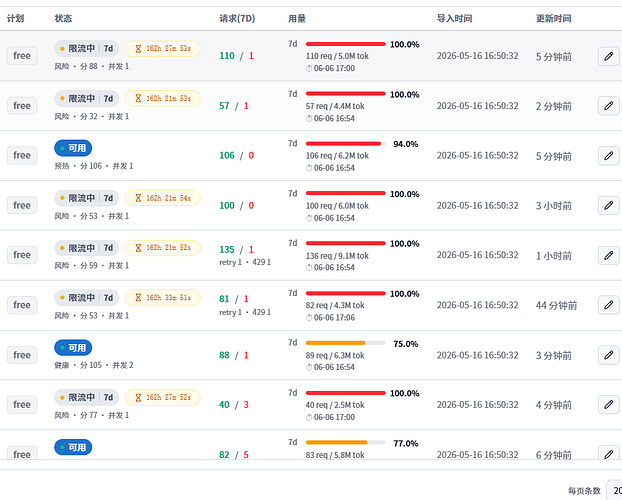
Task: Sort by the 更新时间 column header
Action: point(553,18)
